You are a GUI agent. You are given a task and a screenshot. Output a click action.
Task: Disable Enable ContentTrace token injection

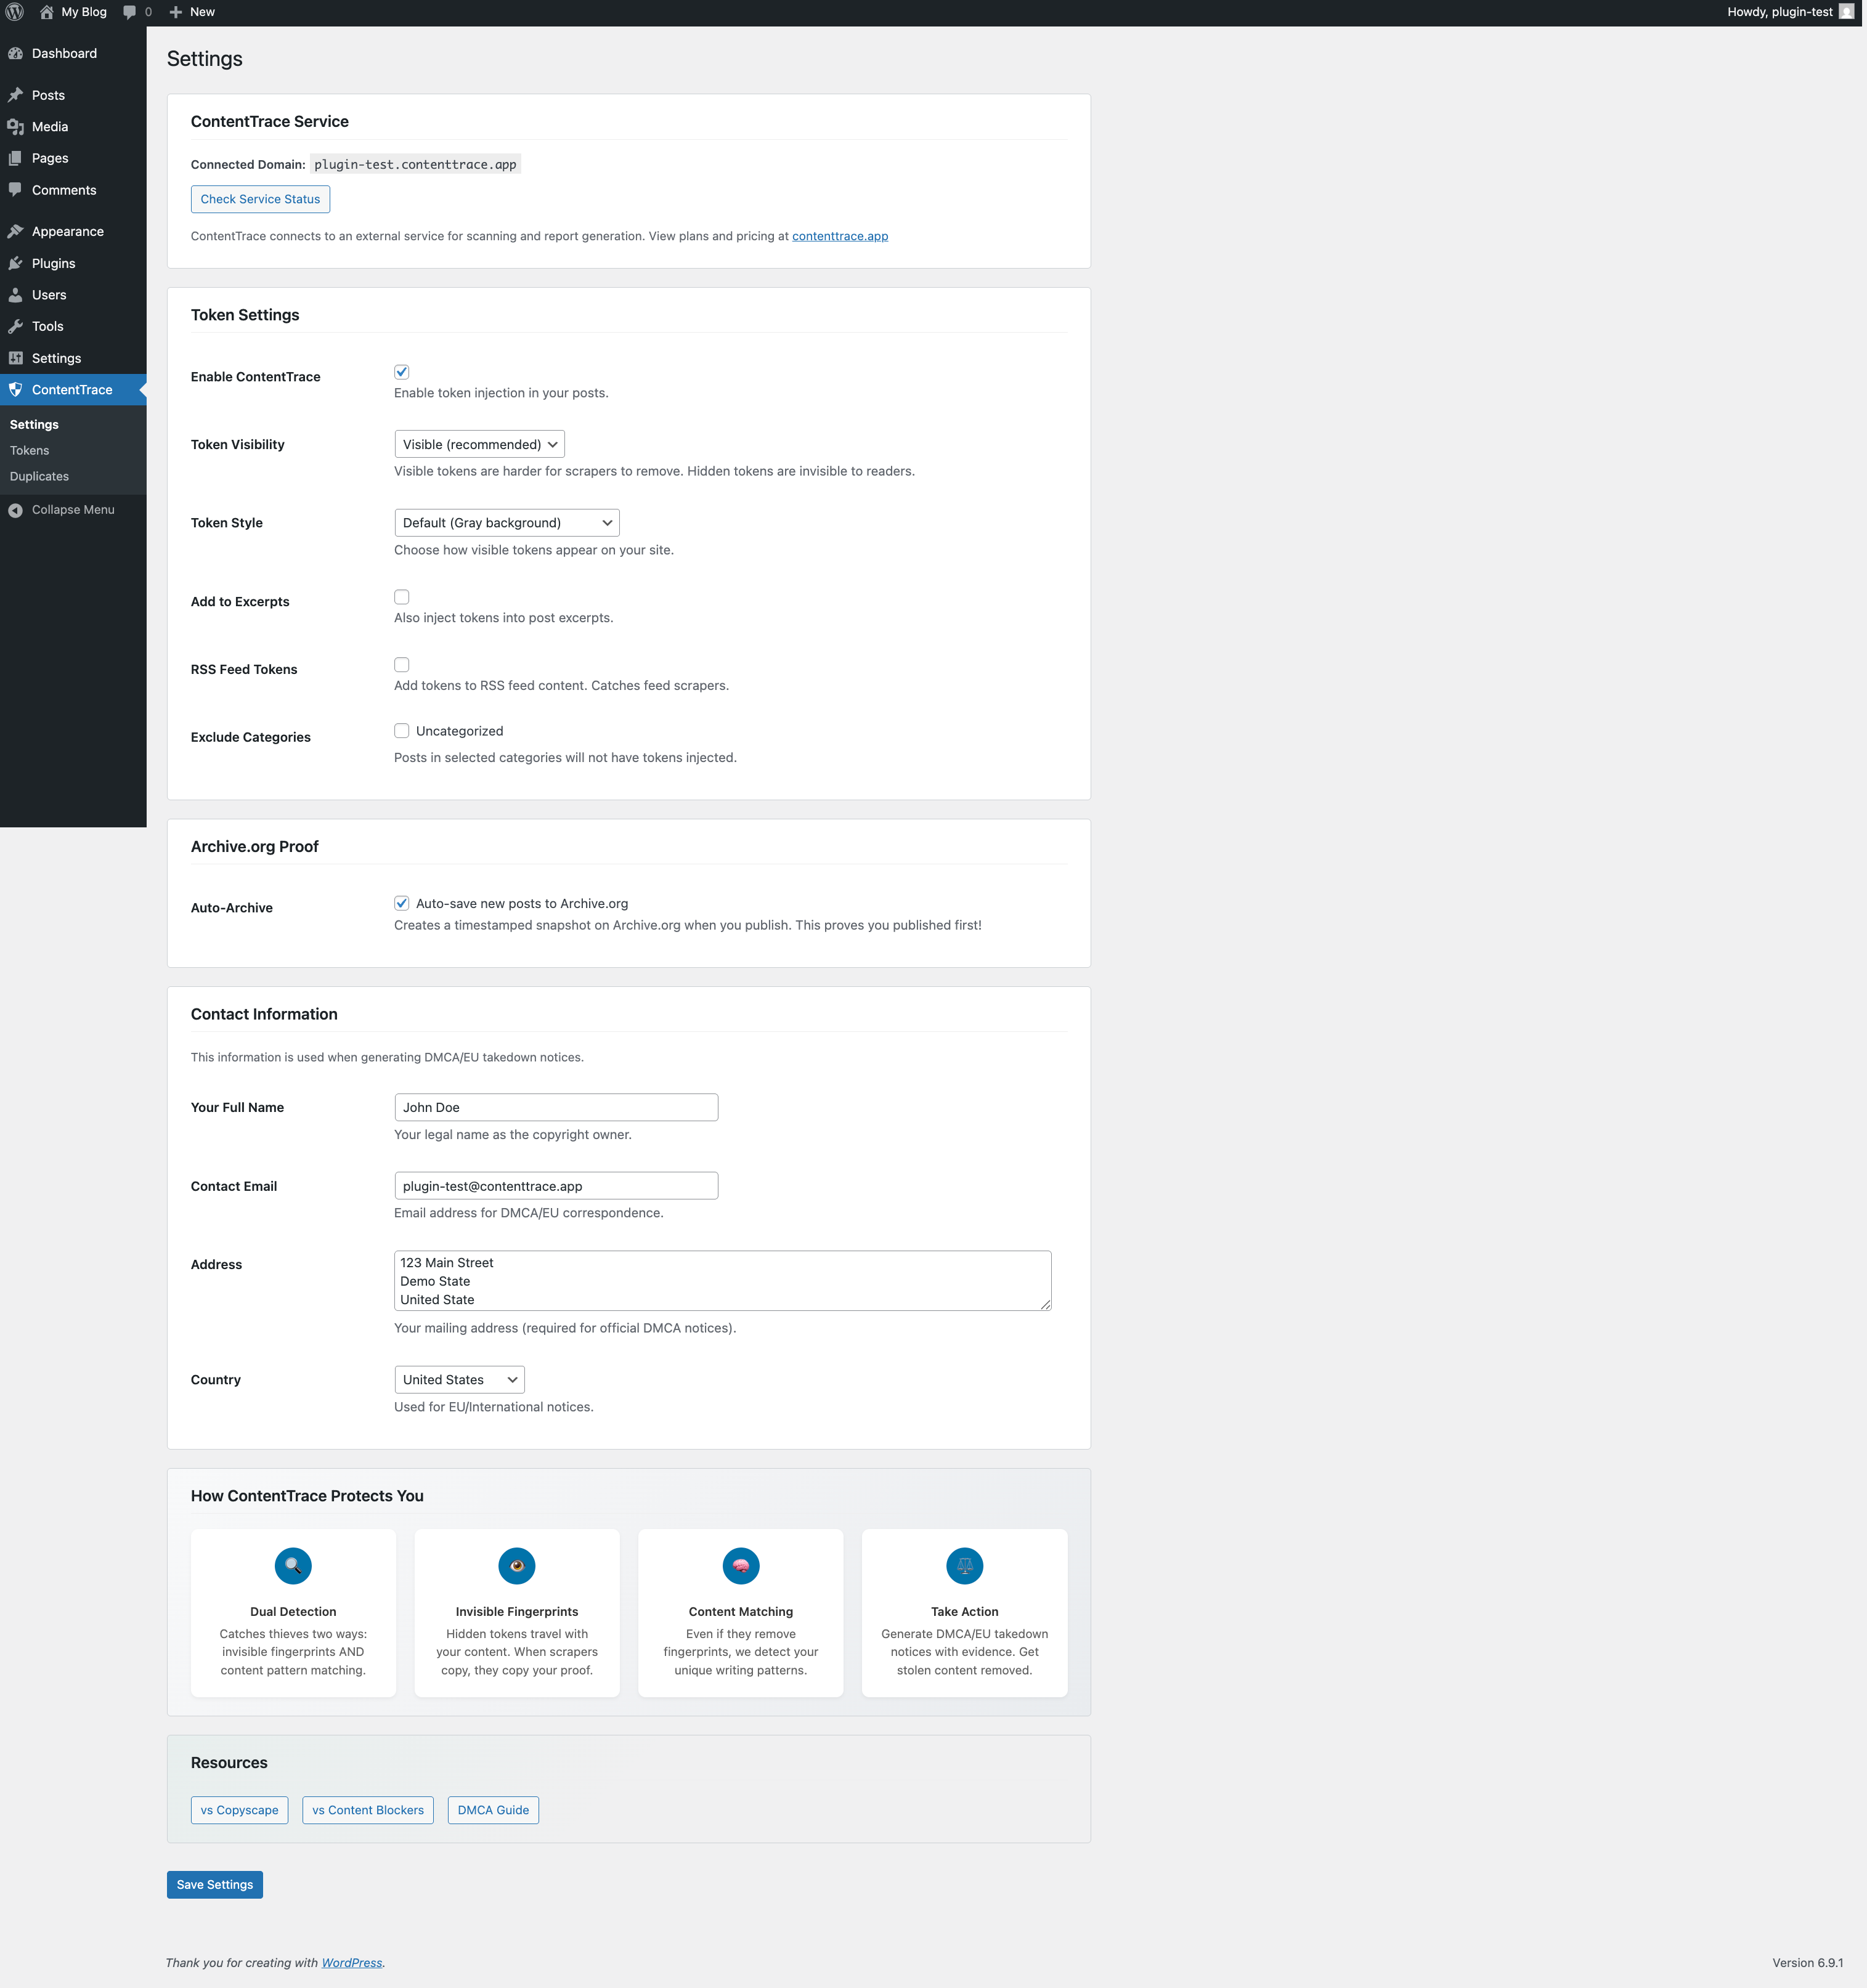pyautogui.click(x=401, y=371)
